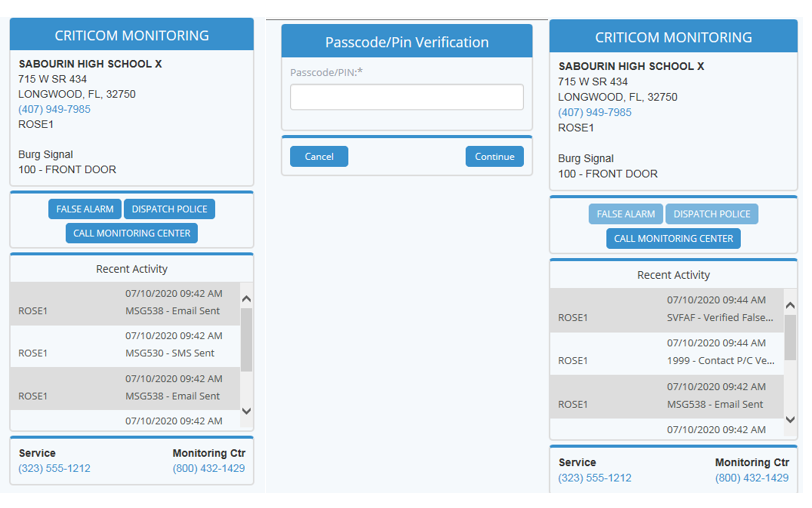The width and height of the screenshot is (812, 508).
Task: Click DISPATCH POLICE button in left panel
Action: point(169,209)
